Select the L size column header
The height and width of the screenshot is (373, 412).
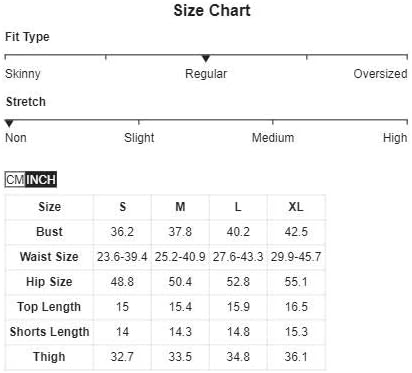coord(238,207)
